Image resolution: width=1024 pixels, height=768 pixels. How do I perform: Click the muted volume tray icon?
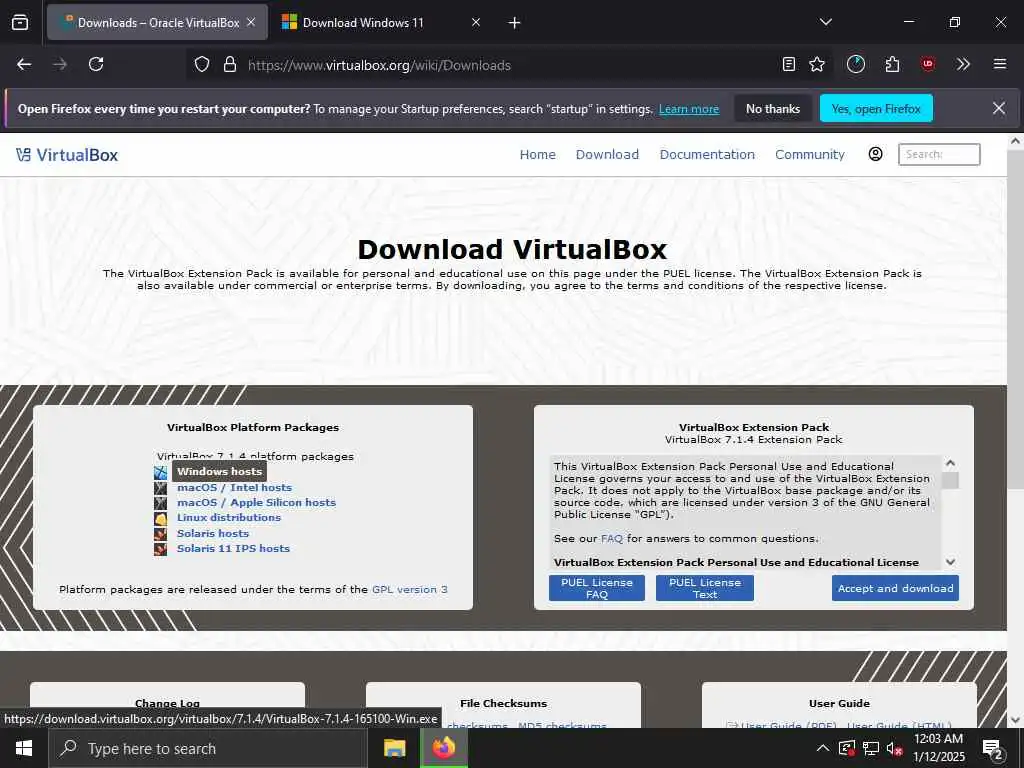click(x=894, y=748)
